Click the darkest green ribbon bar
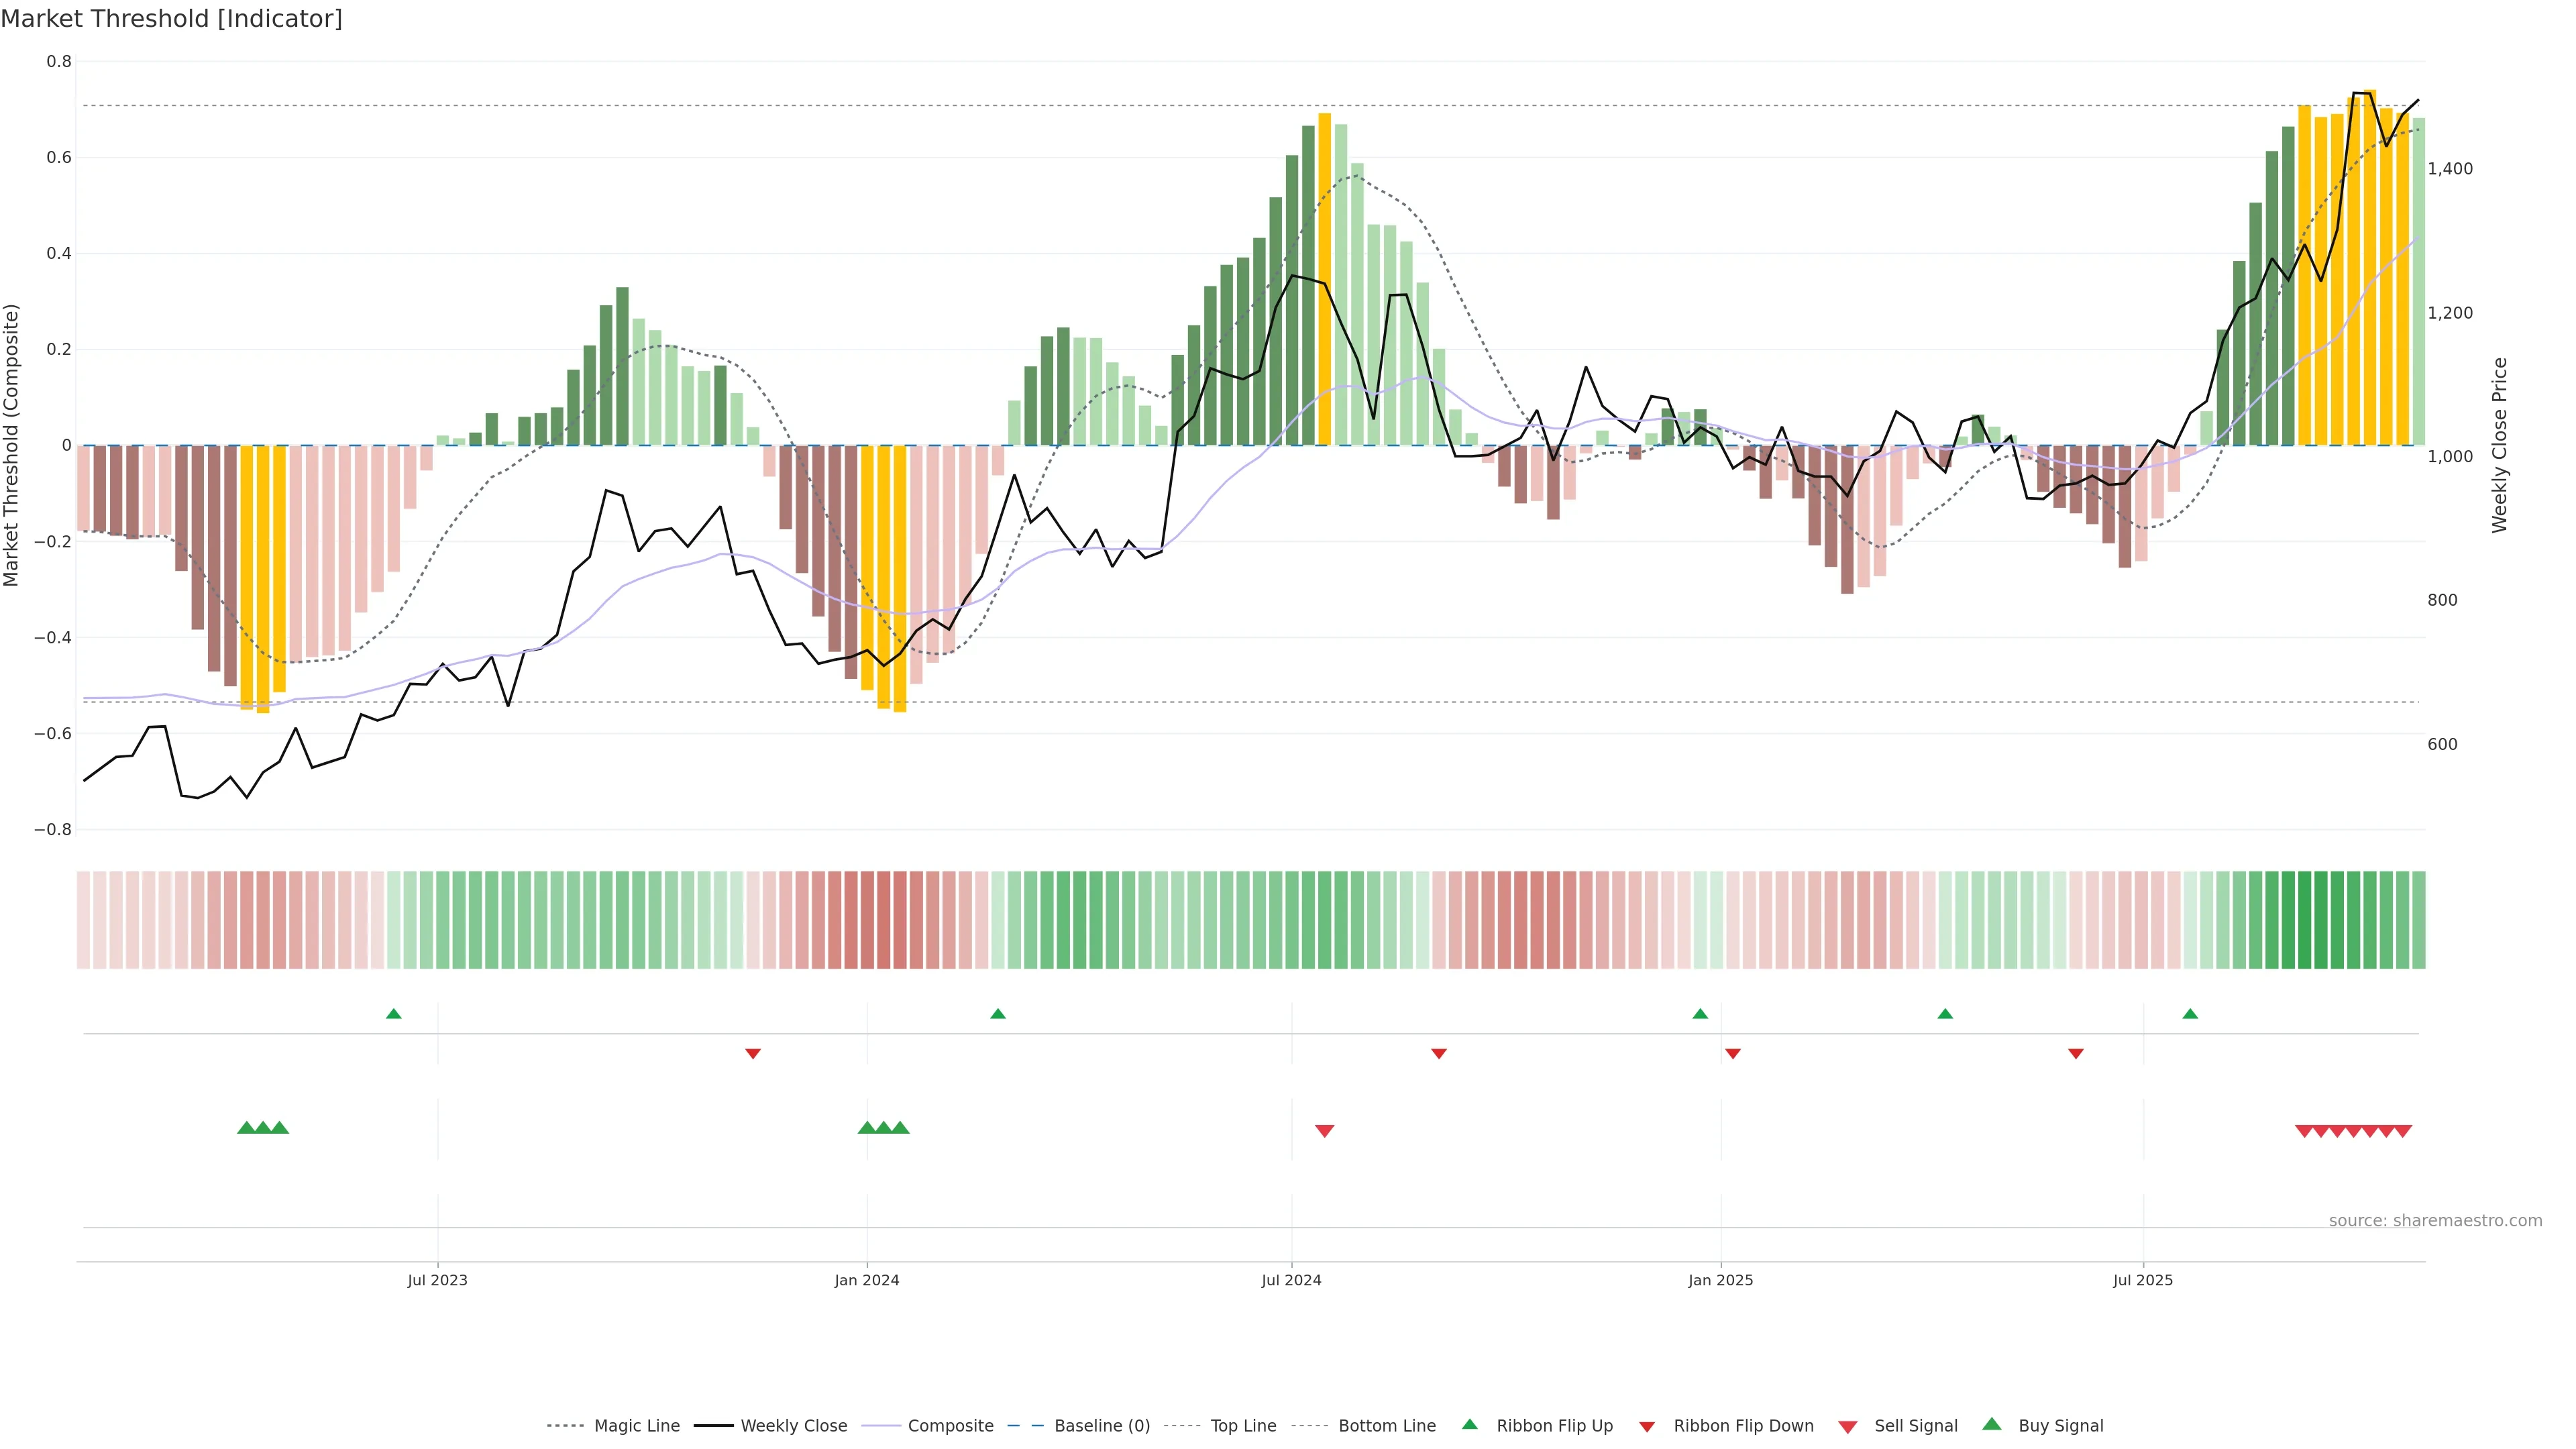The height and width of the screenshot is (1449, 2576). coord(2304,920)
